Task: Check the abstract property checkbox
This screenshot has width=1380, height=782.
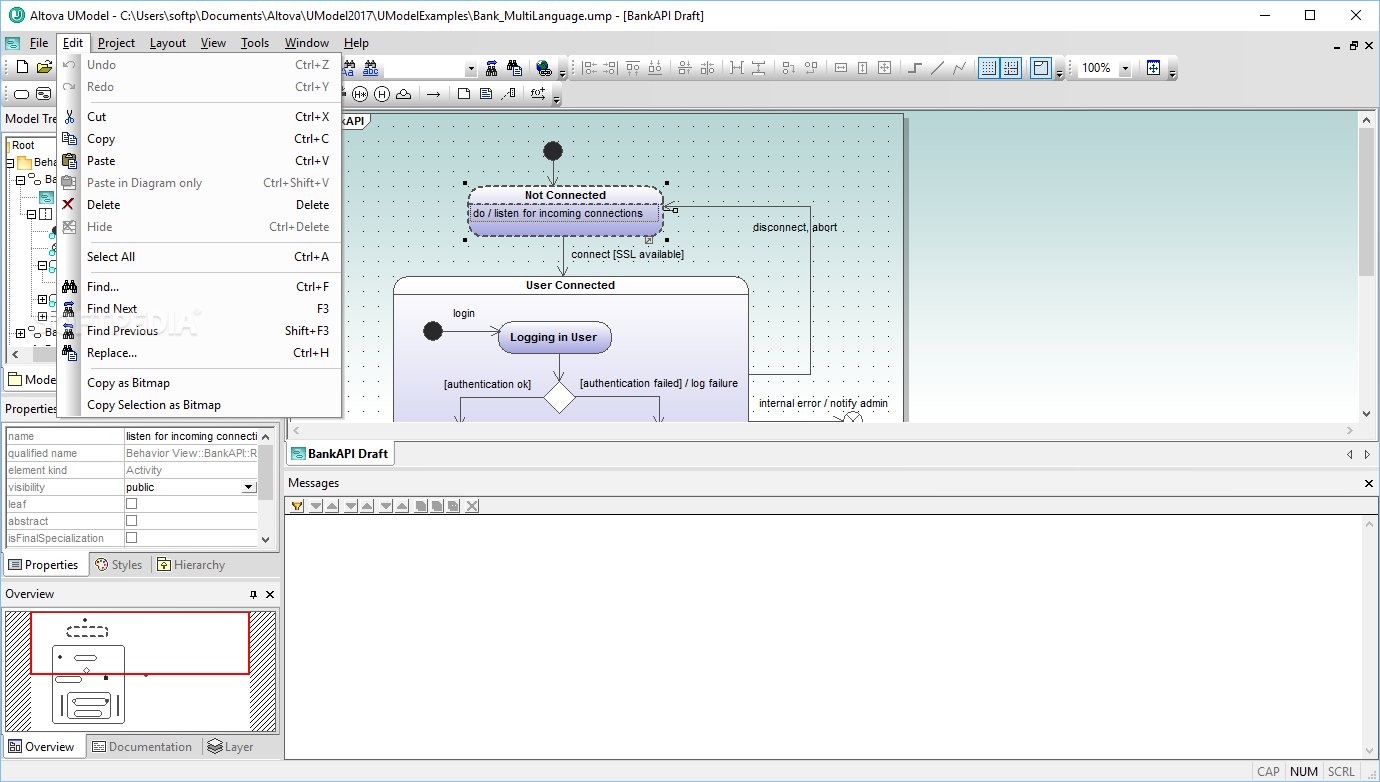Action: tap(131, 521)
